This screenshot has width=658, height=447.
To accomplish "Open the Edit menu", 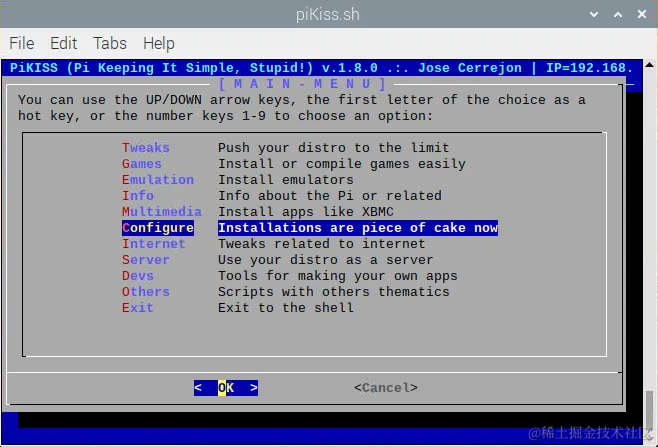I will pos(64,43).
